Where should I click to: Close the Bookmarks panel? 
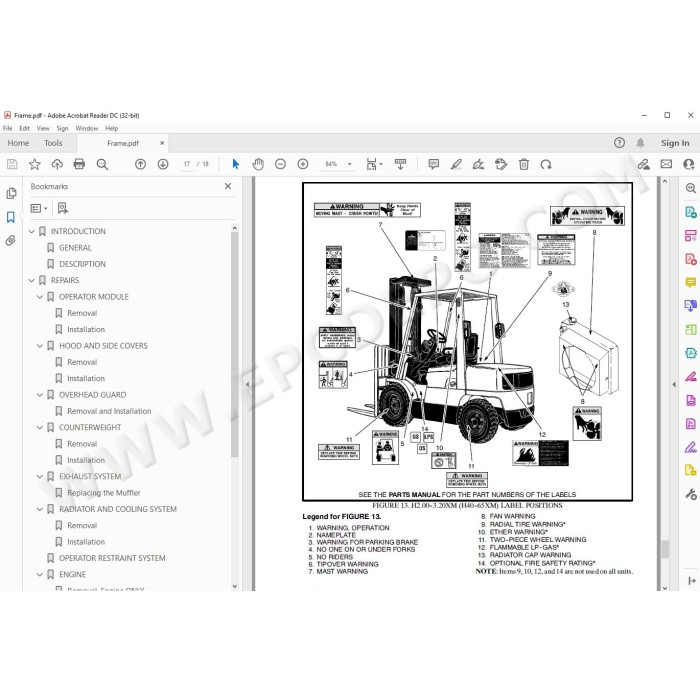[x=228, y=186]
